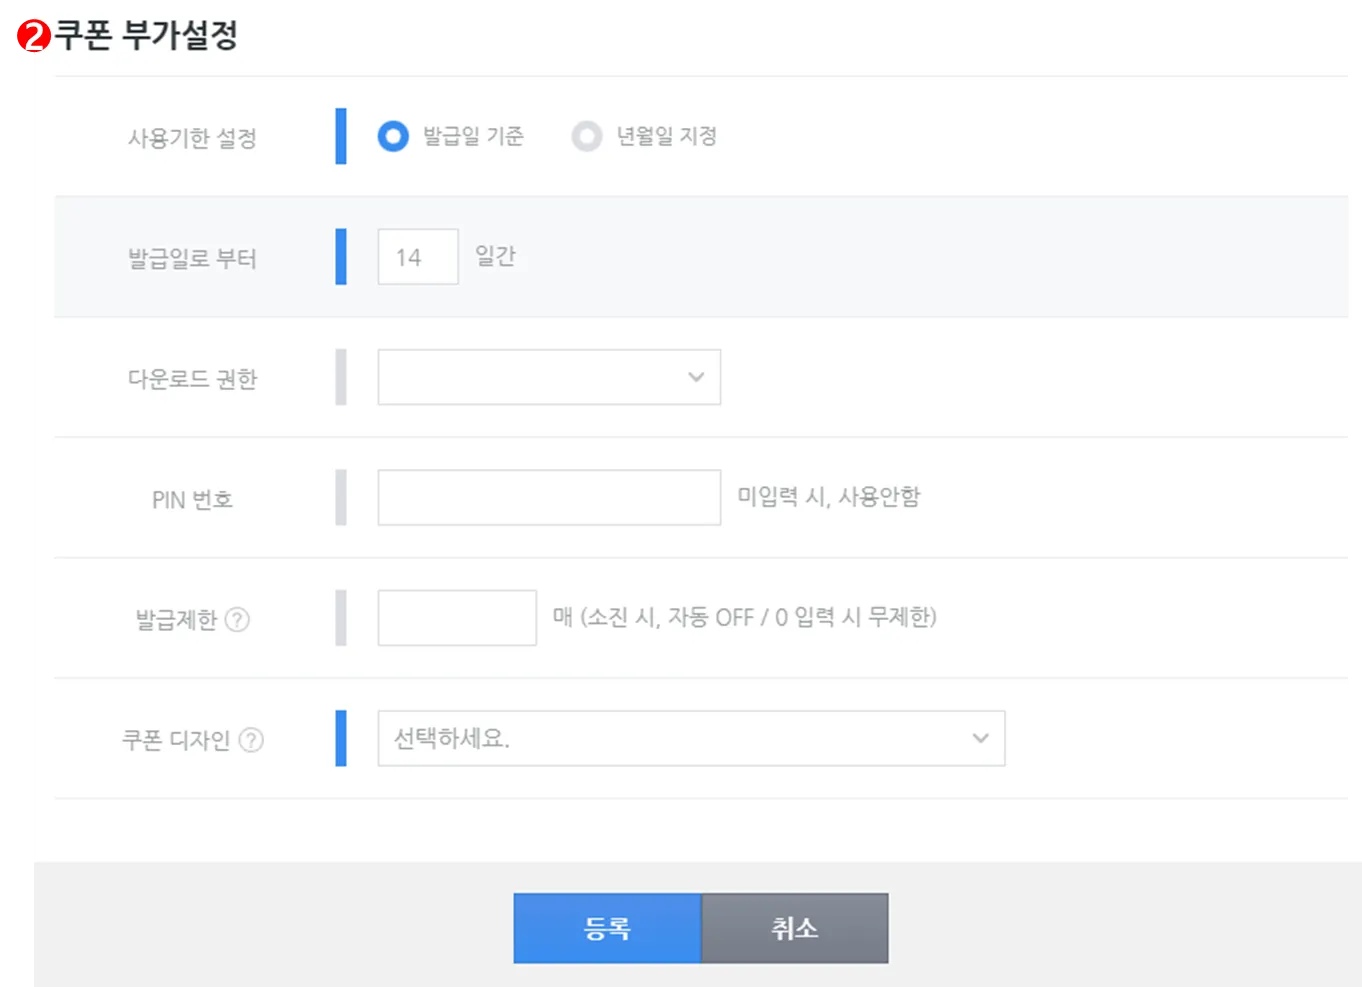Click the 발급일로 부터 label
This screenshot has width=1362, height=987.
coord(192,259)
